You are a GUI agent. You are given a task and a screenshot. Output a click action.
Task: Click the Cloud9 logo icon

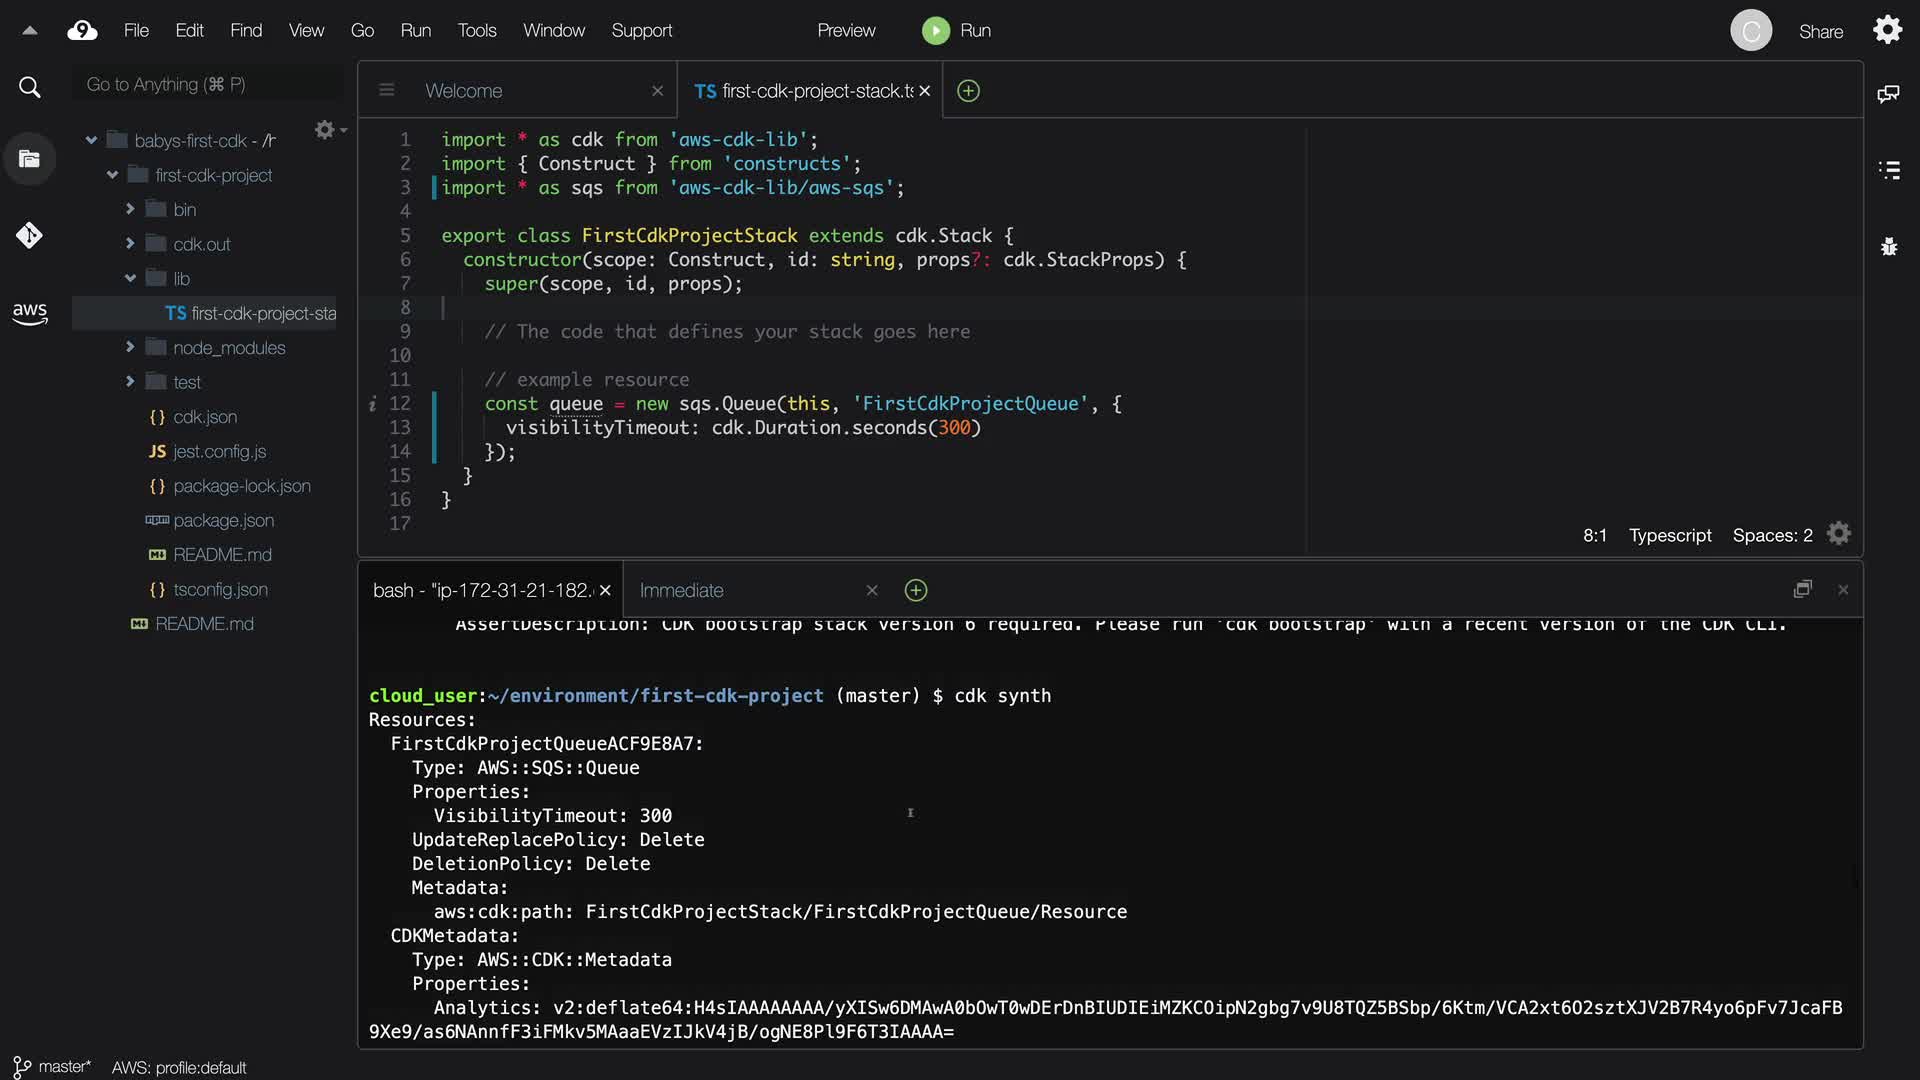(82, 31)
